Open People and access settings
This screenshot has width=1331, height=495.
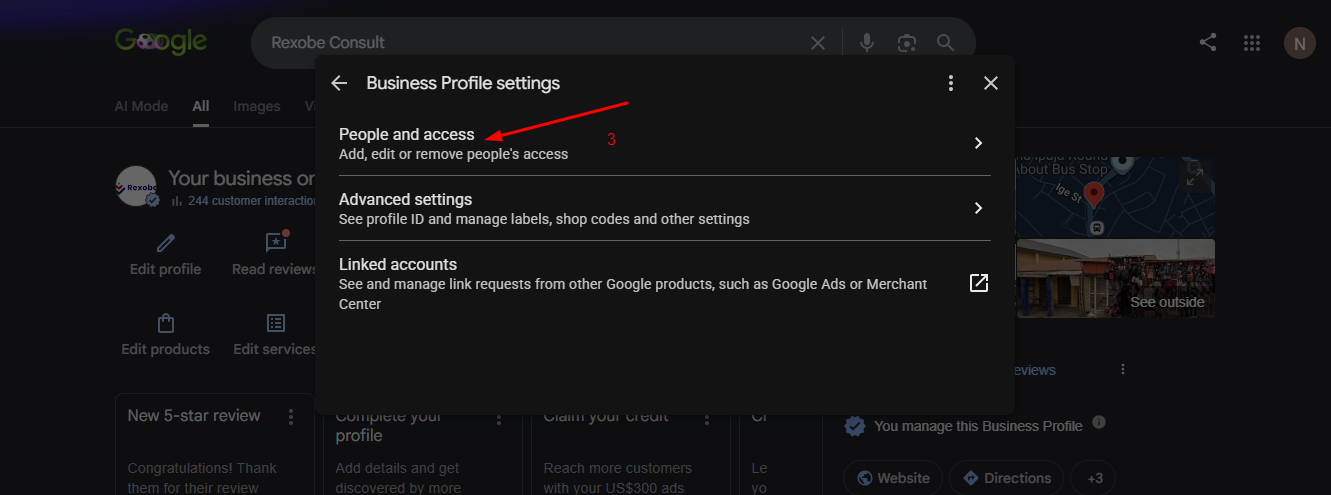[665, 143]
